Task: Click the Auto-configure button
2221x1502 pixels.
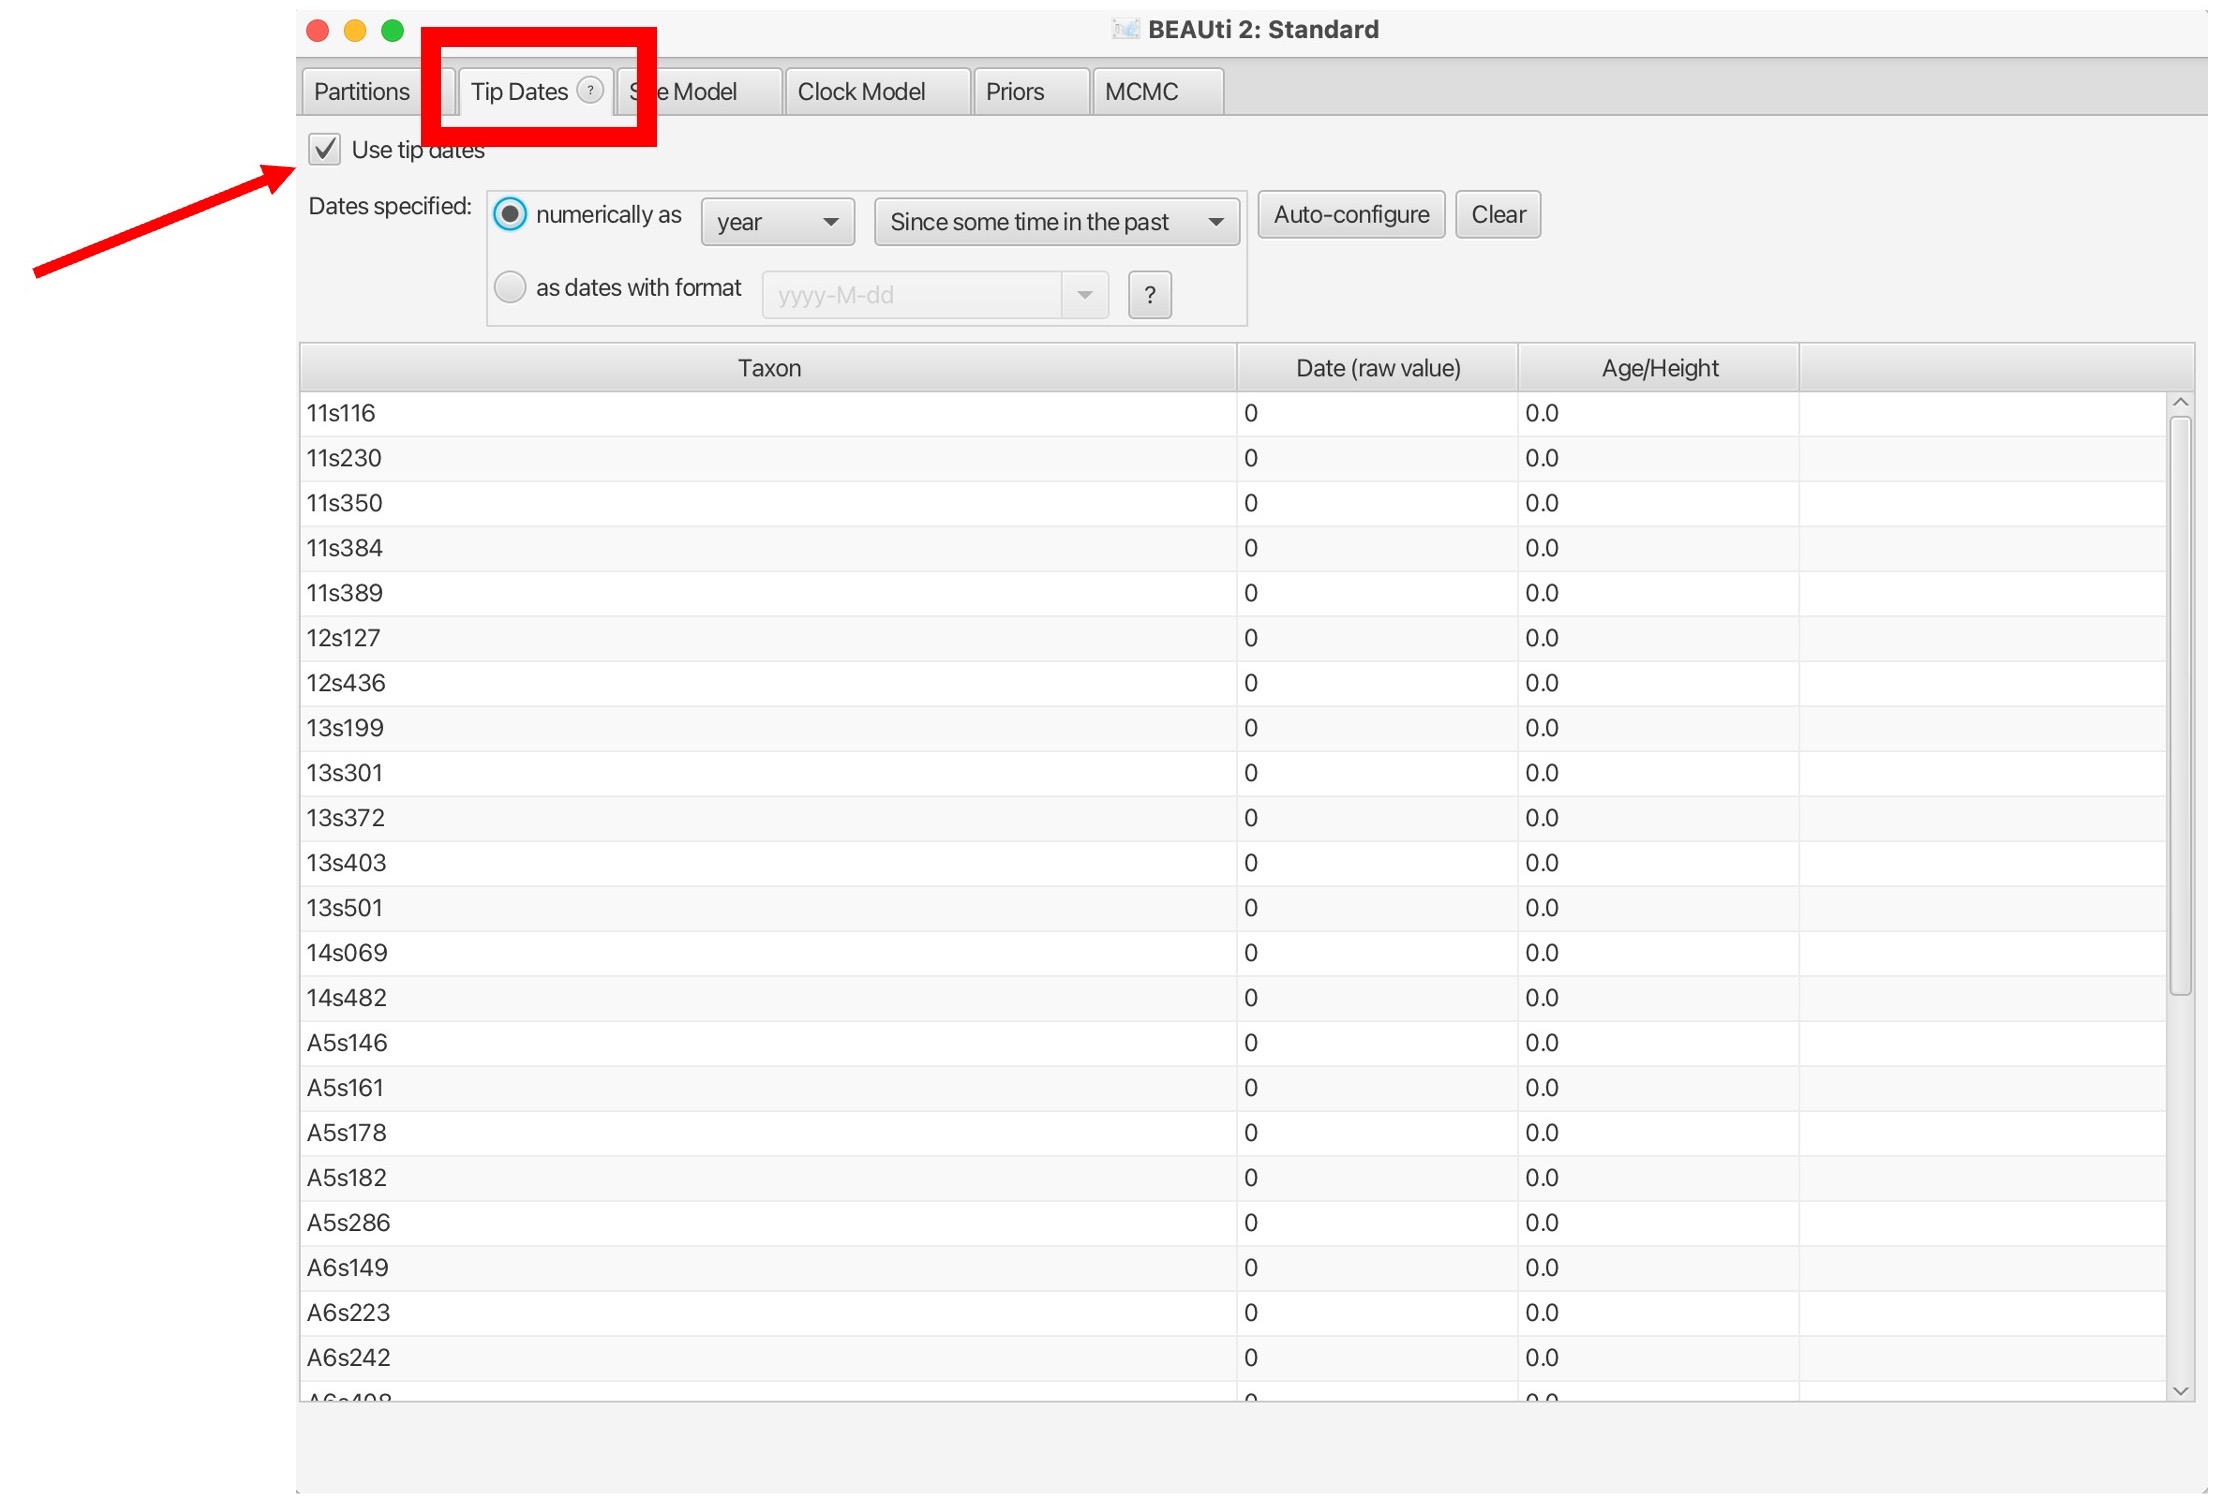Action: (x=1351, y=215)
